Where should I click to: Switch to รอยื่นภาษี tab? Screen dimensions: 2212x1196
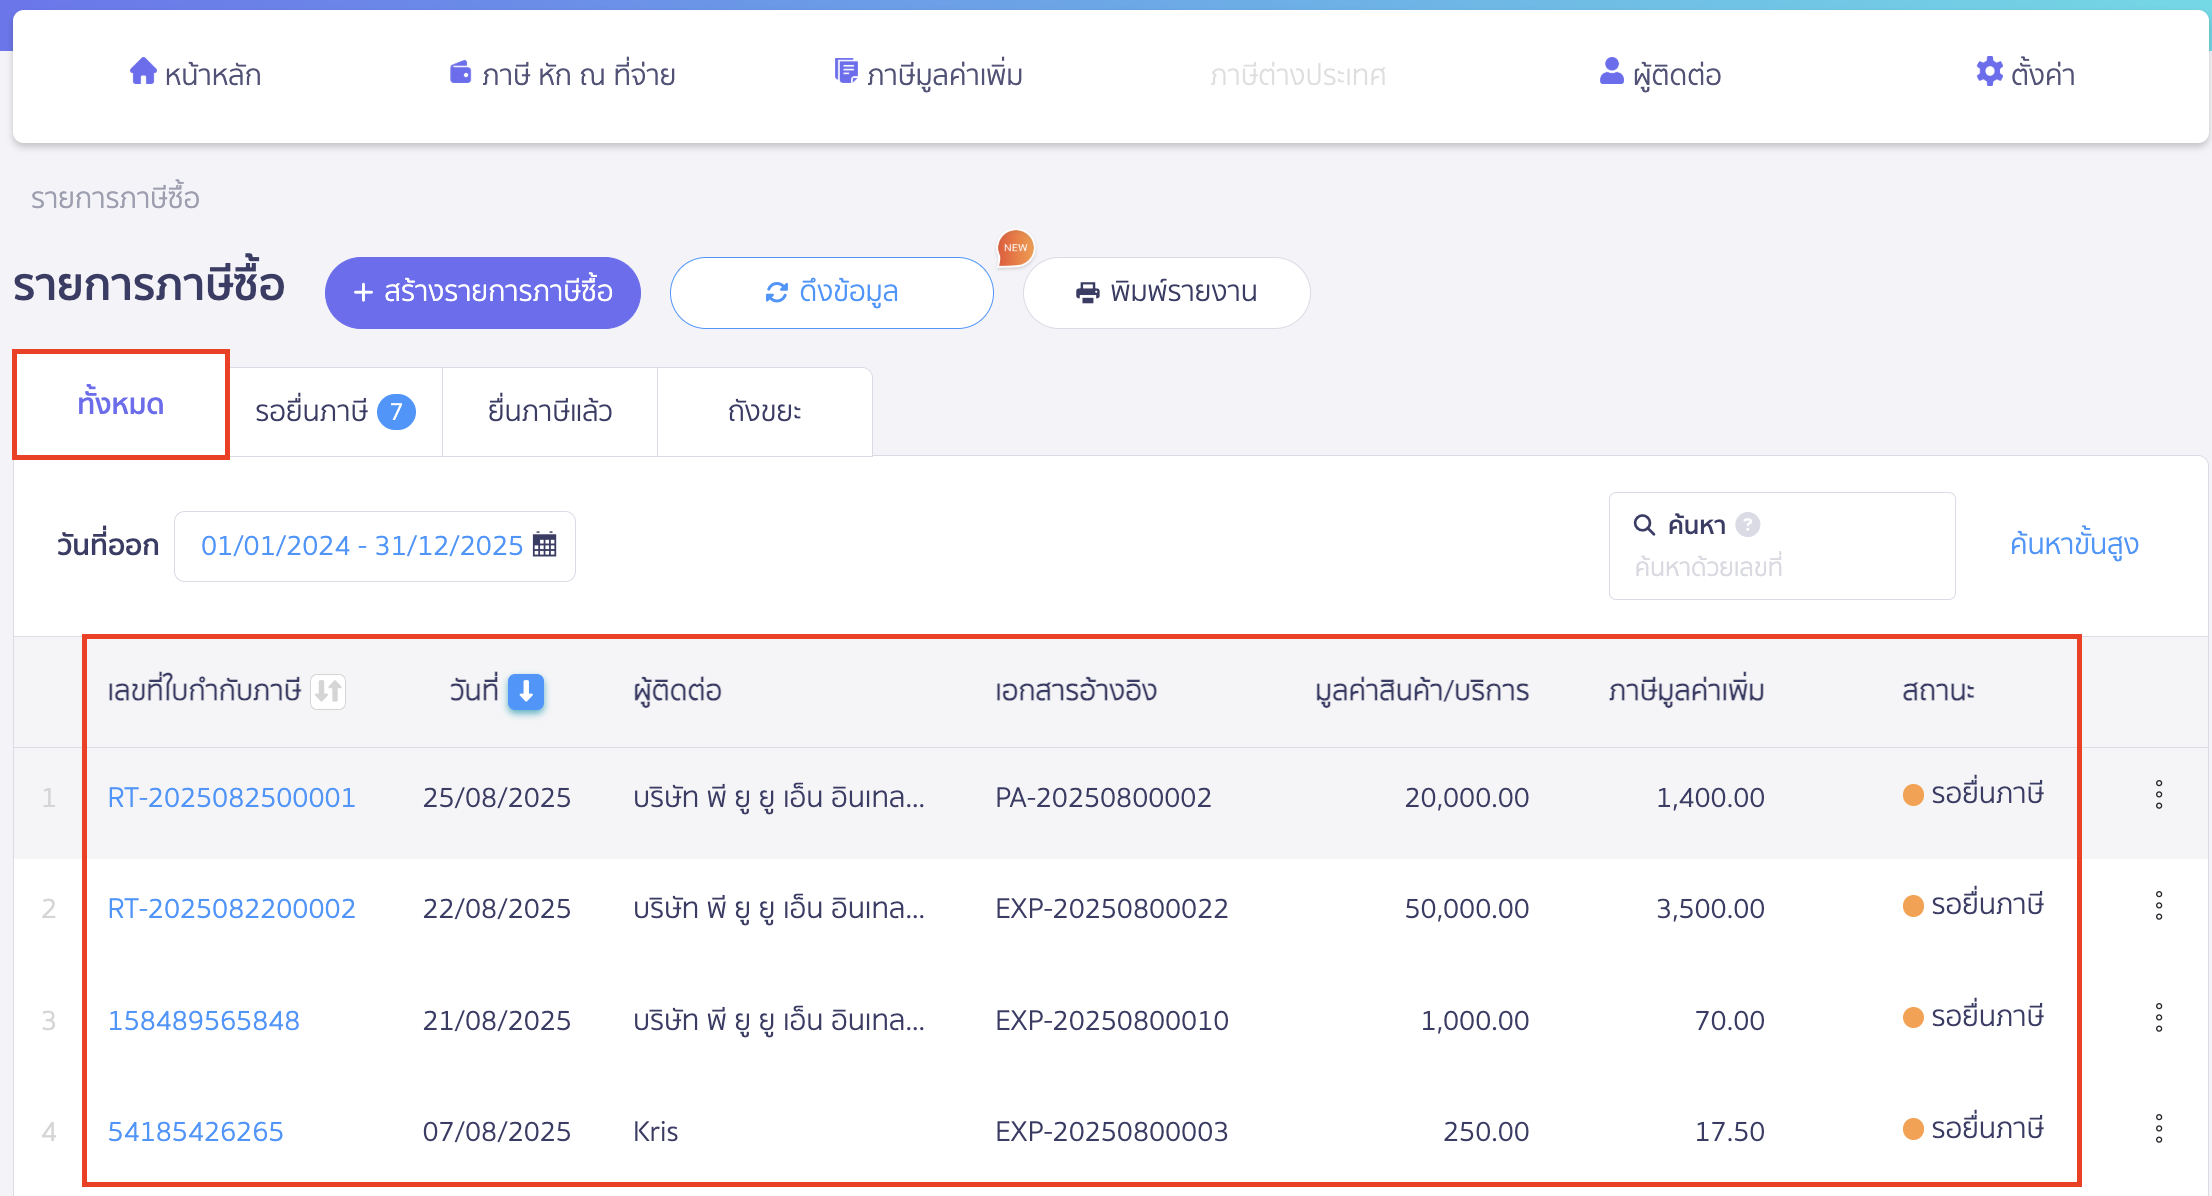tap(335, 411)
